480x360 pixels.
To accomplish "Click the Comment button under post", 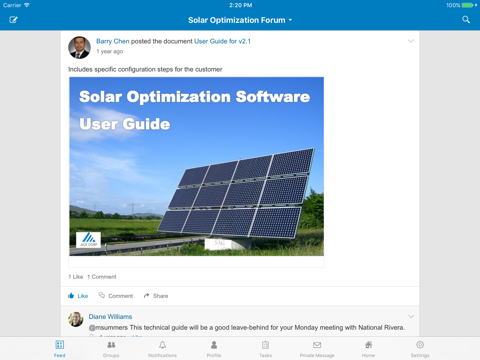I will pos(116,296).
